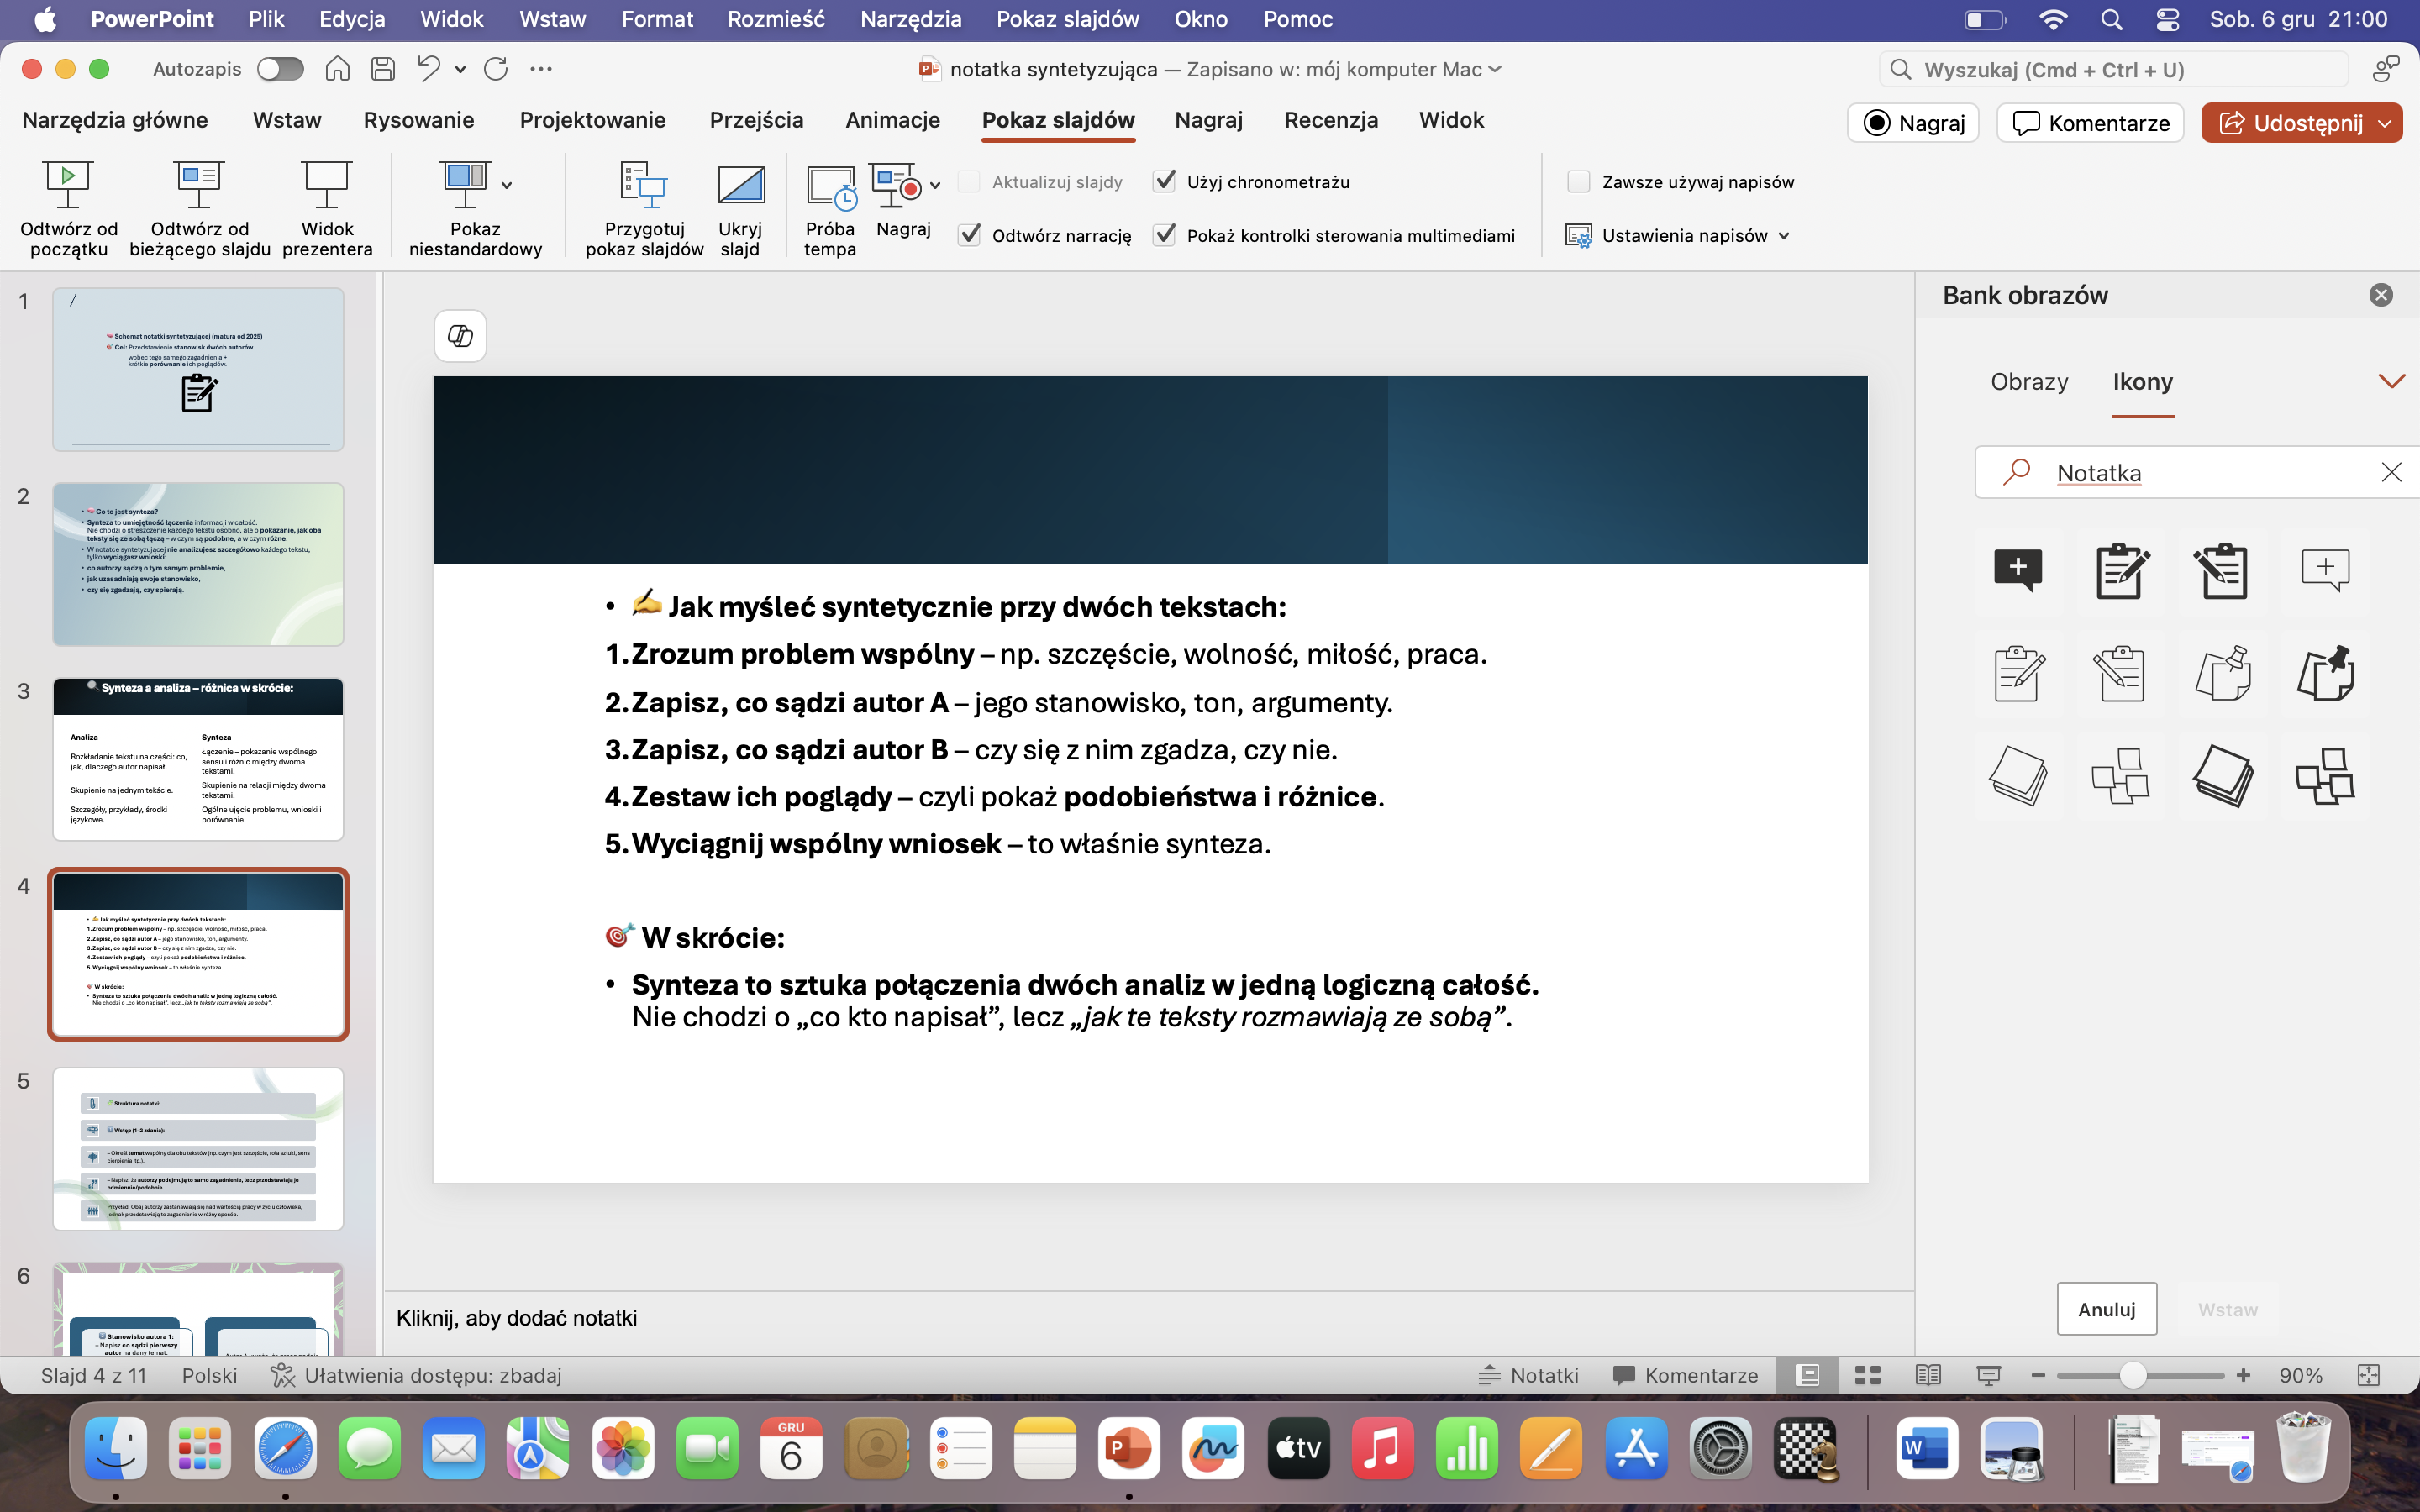Viewport: 2420px width, 1512px height.
Task: Expand the Udostępnij button arrow
Action: (x=2386, y=123)
